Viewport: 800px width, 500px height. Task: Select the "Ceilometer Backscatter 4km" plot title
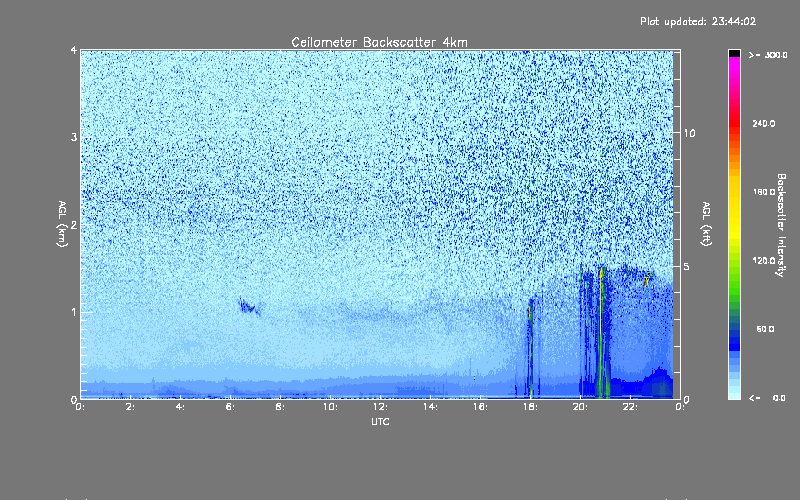tap(379, 42)
